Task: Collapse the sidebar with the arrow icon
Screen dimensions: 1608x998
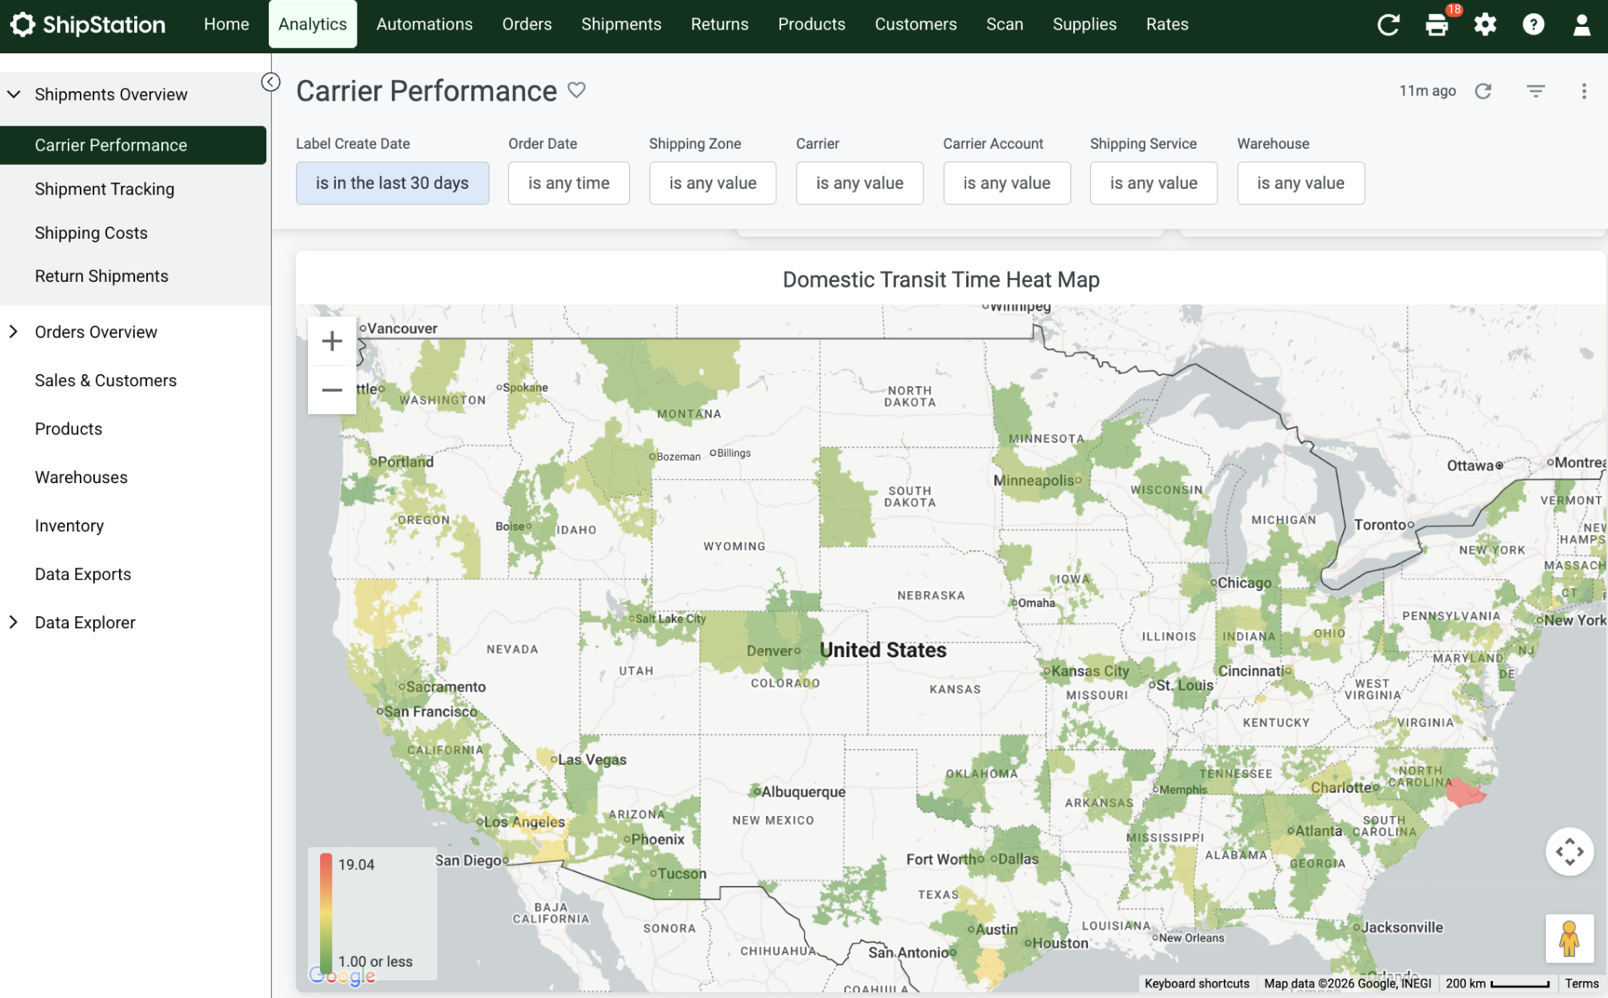Action: tap(270, 82)
